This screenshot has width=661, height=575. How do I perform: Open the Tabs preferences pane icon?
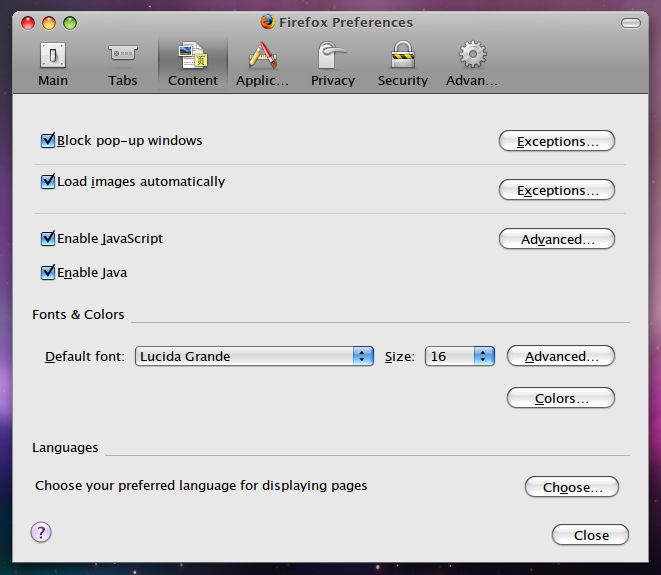point(123,55)
